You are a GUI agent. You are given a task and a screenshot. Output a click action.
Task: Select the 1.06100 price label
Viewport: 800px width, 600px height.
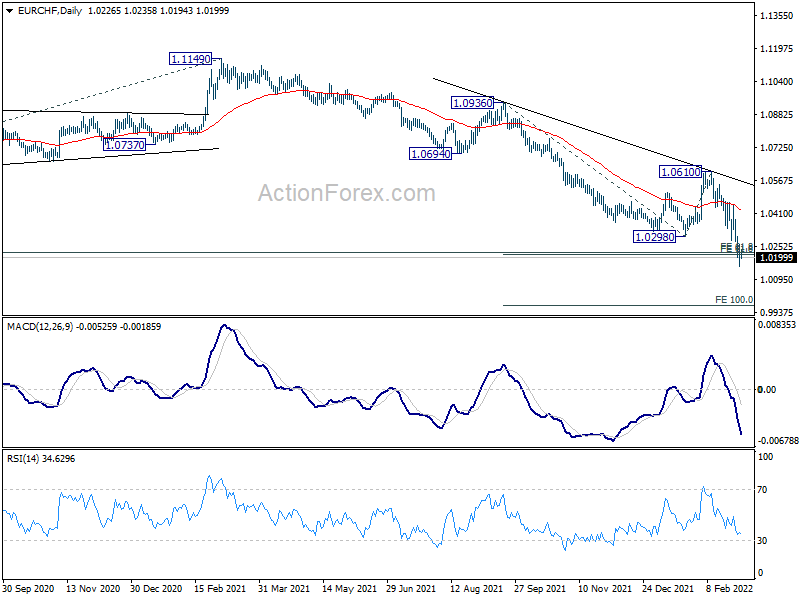(681, 172)
